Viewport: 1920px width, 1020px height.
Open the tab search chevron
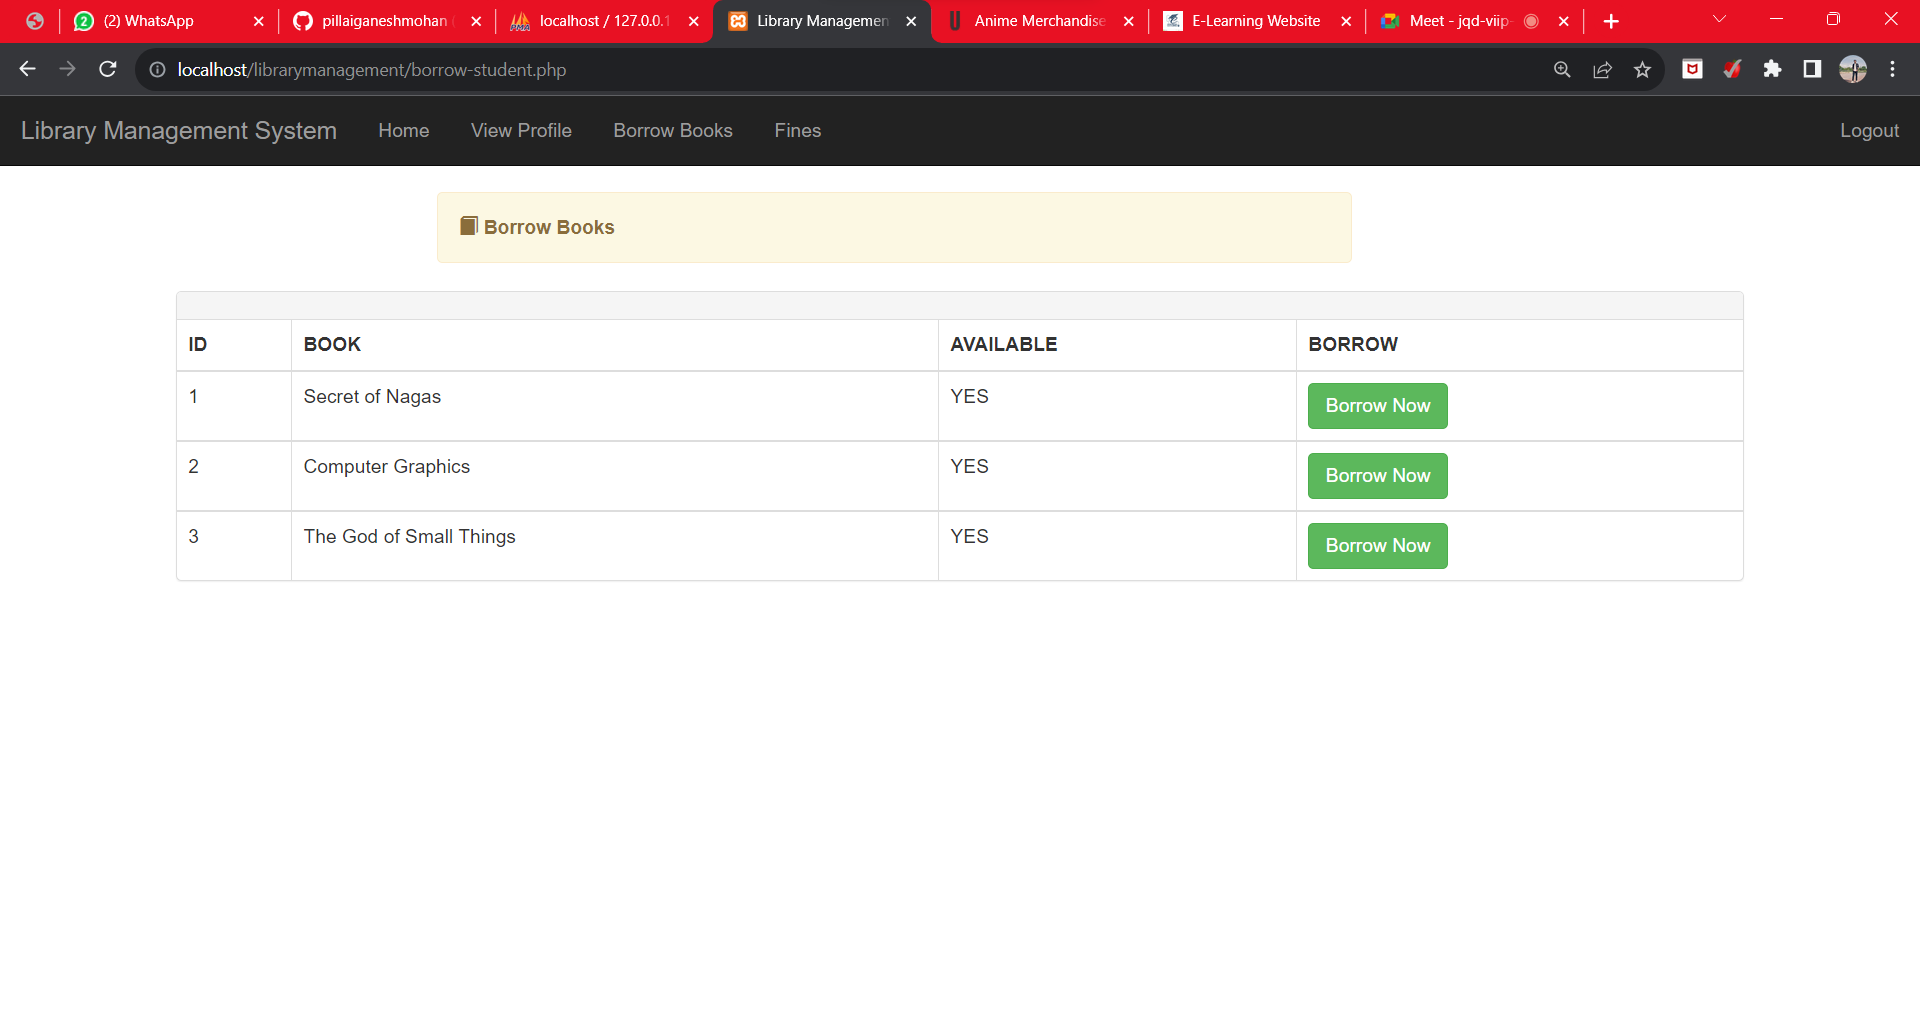click(1719, 19)
